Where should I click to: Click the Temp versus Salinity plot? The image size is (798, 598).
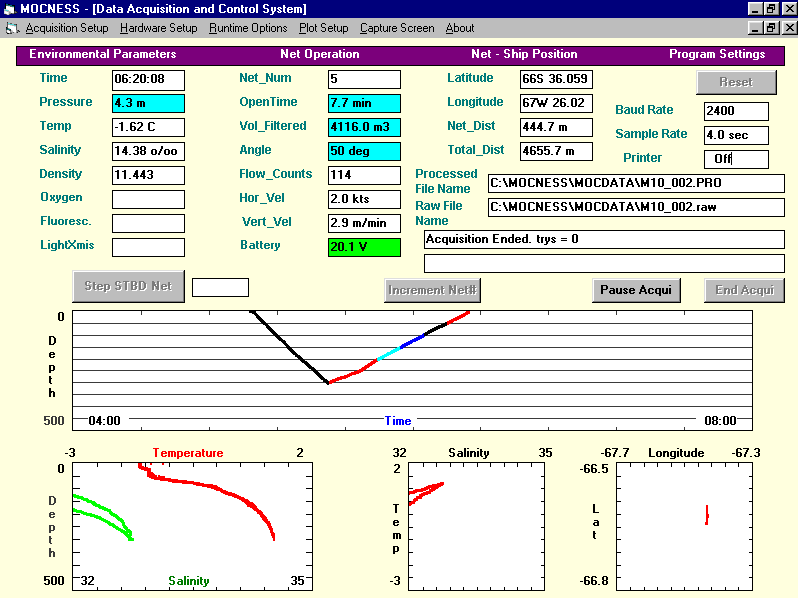tap(476, 527)
